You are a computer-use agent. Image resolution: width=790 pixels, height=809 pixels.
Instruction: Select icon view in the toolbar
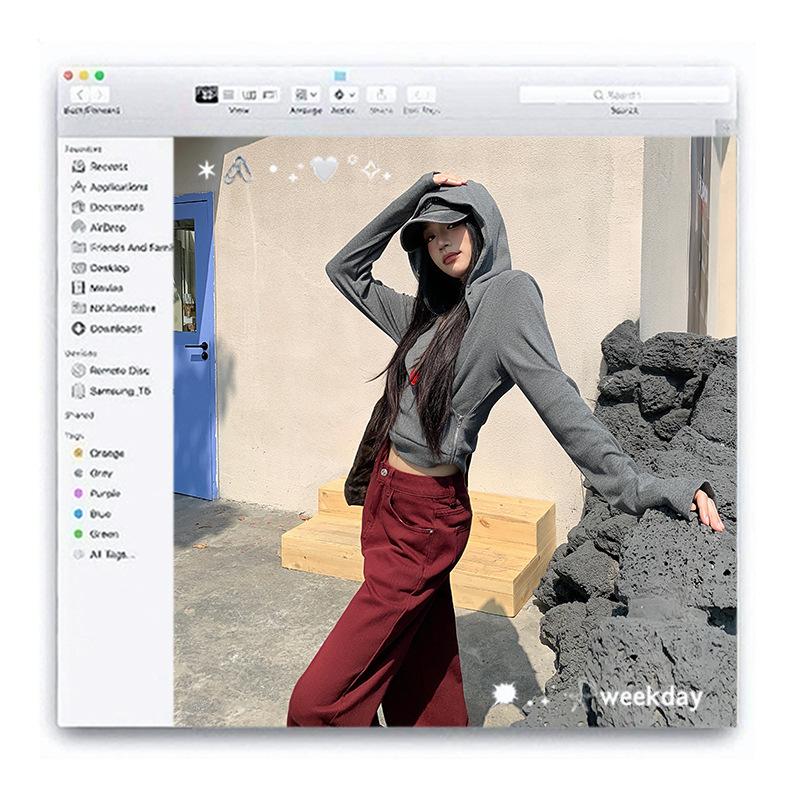[x=206, y=94]
